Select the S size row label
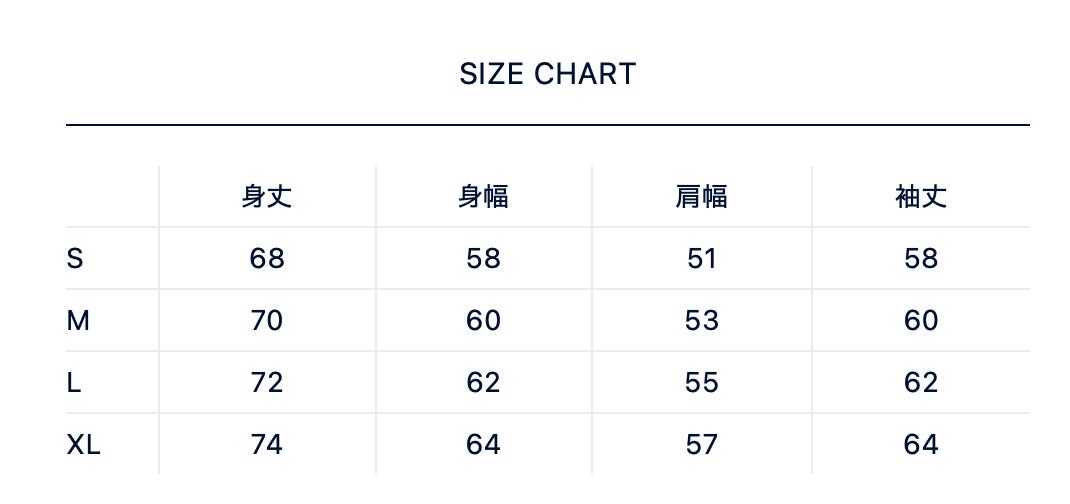Screen dimensions: 1070x504 click(75, 259)
